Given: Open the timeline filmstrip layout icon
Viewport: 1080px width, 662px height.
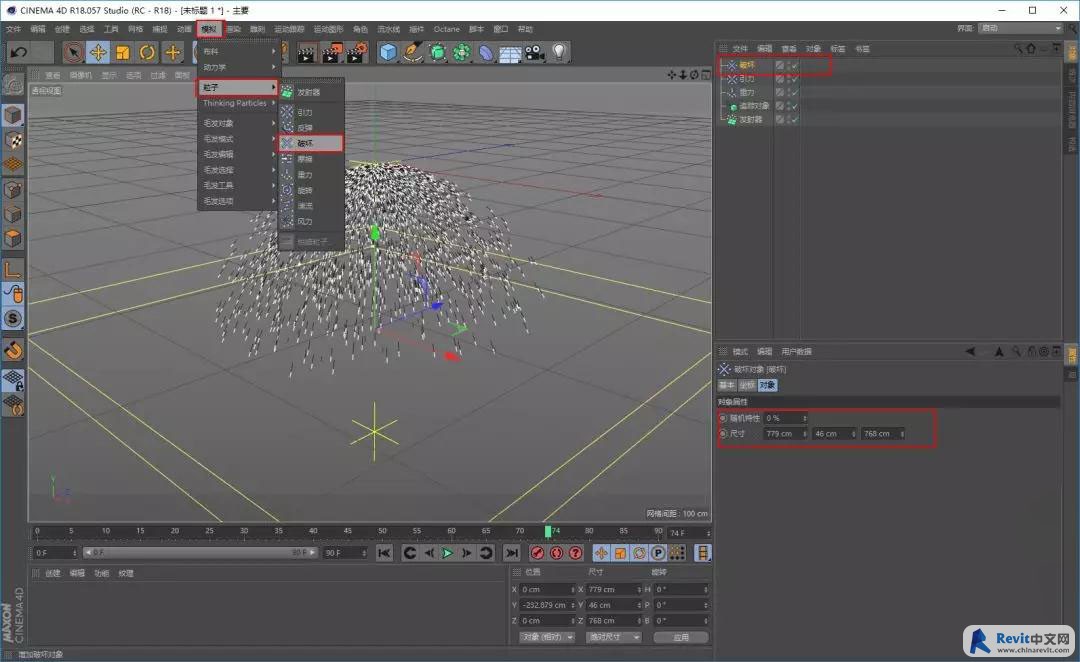Looking at the screenshot, I should point(703,553).
